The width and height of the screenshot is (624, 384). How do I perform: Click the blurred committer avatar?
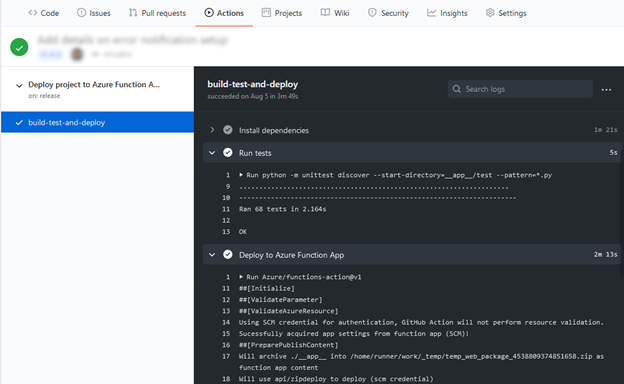[x=77, y=54]
